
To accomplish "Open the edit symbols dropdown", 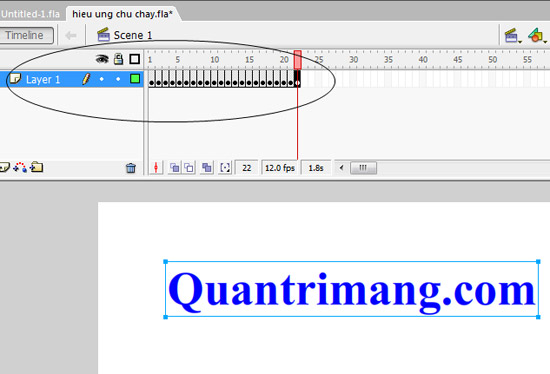I will tap(537, 36).
